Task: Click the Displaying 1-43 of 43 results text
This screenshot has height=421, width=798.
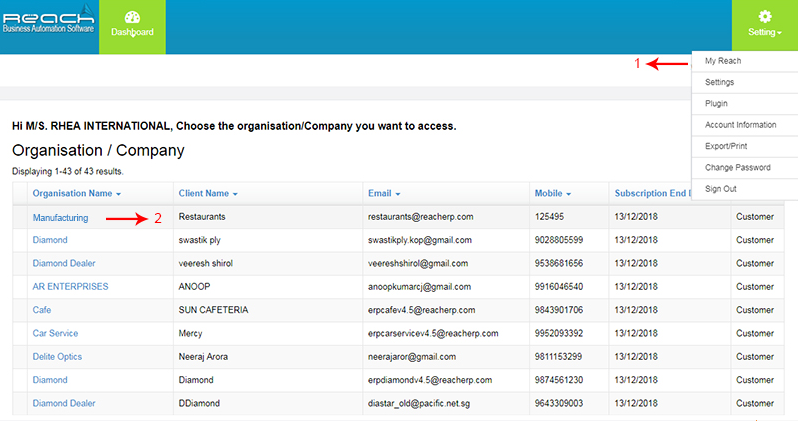Action: click(x=68, y=172)
